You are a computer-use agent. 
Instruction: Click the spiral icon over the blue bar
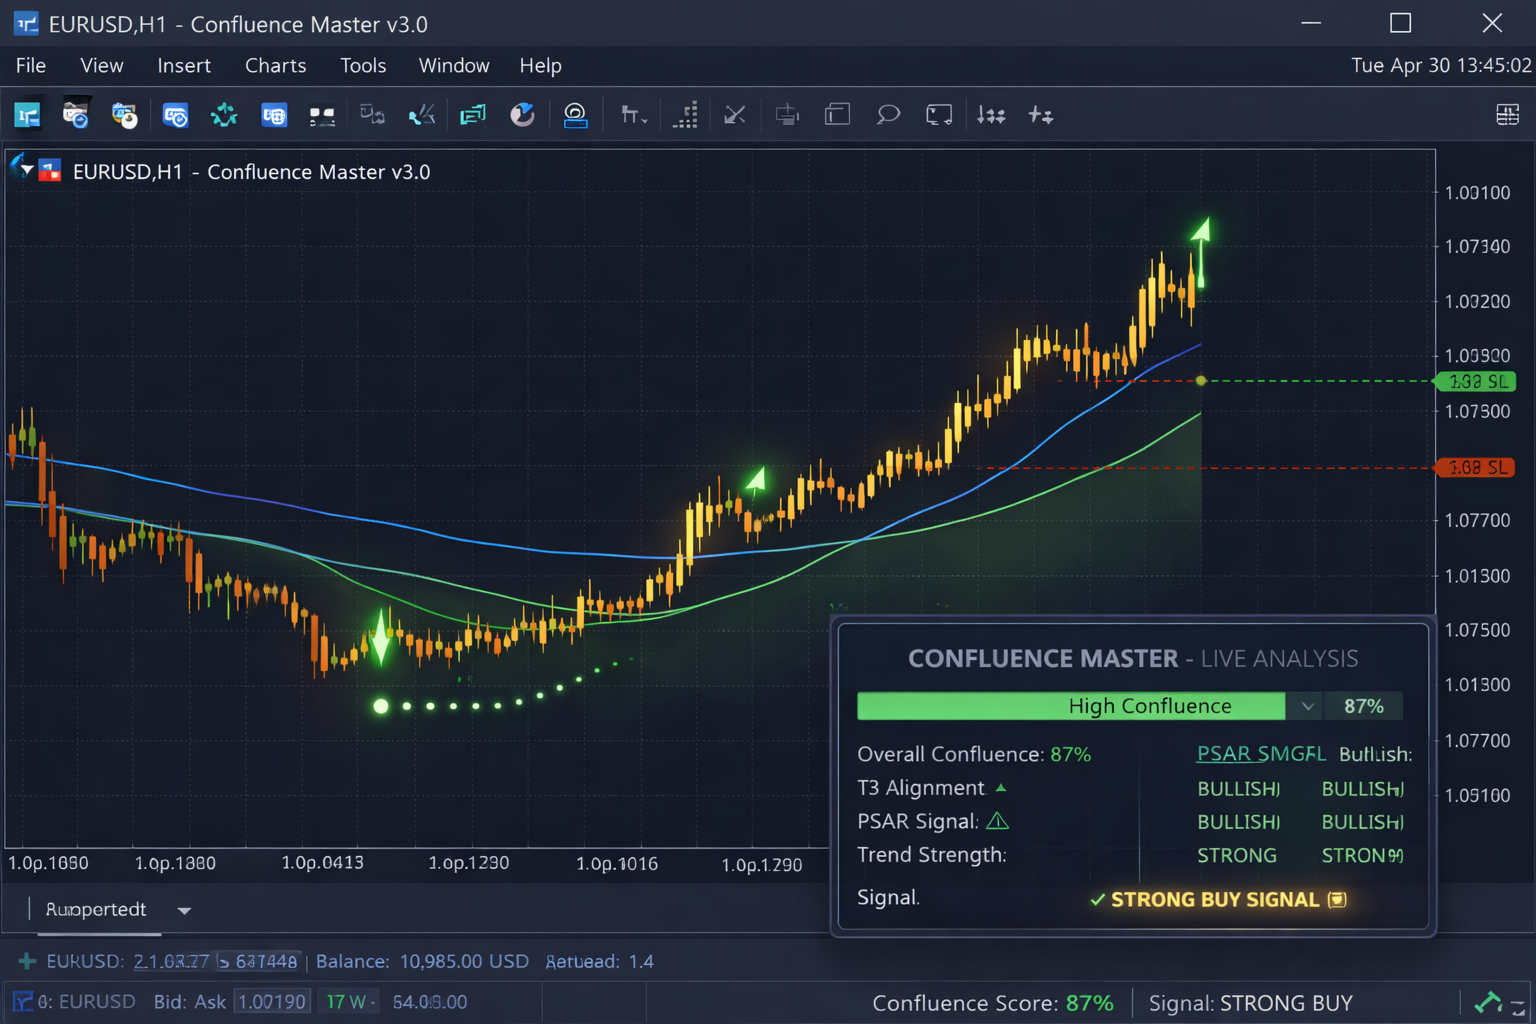coord(575,115)
